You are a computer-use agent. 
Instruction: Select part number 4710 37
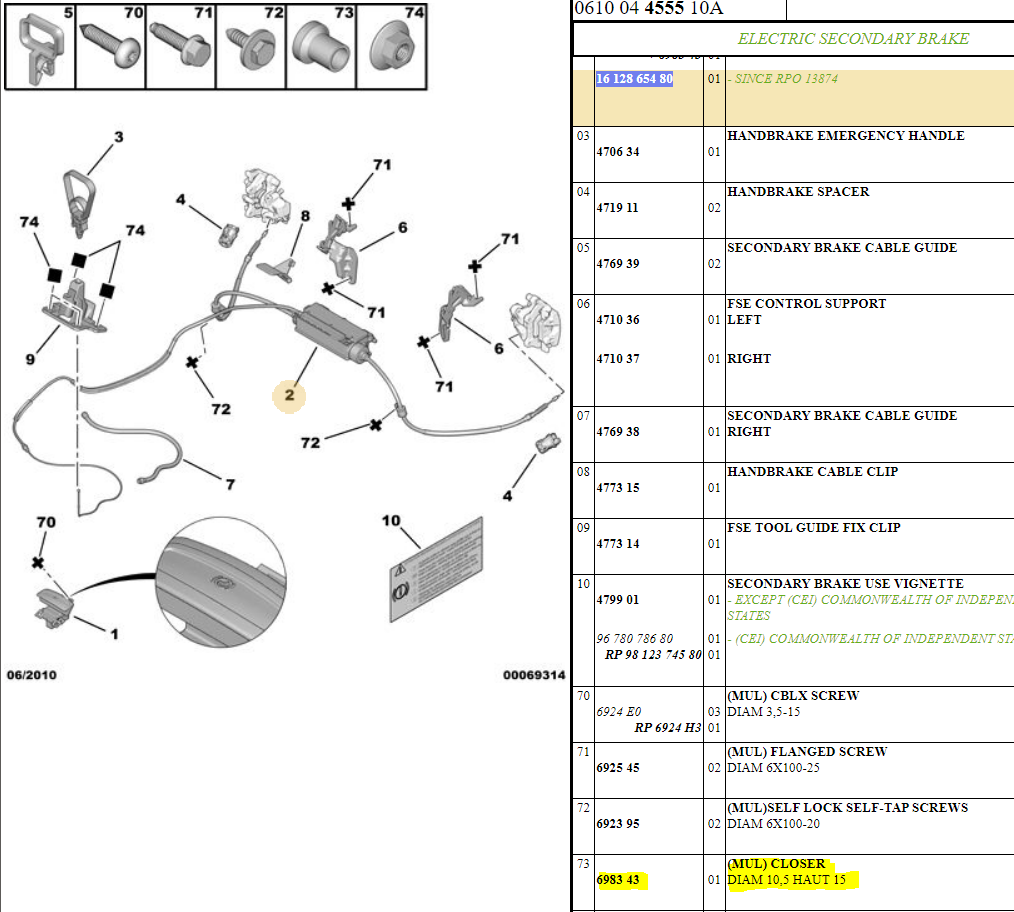(x=618, y=358)
